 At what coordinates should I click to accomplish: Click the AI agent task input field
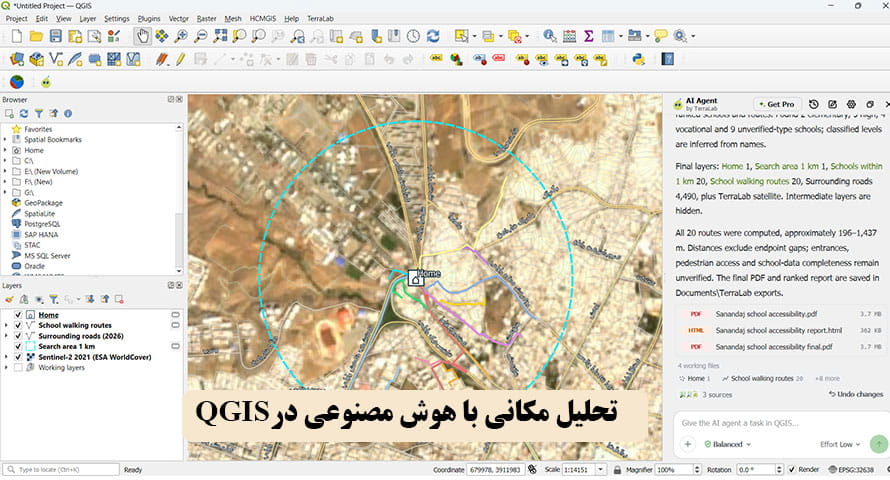[x=780, y=423]
